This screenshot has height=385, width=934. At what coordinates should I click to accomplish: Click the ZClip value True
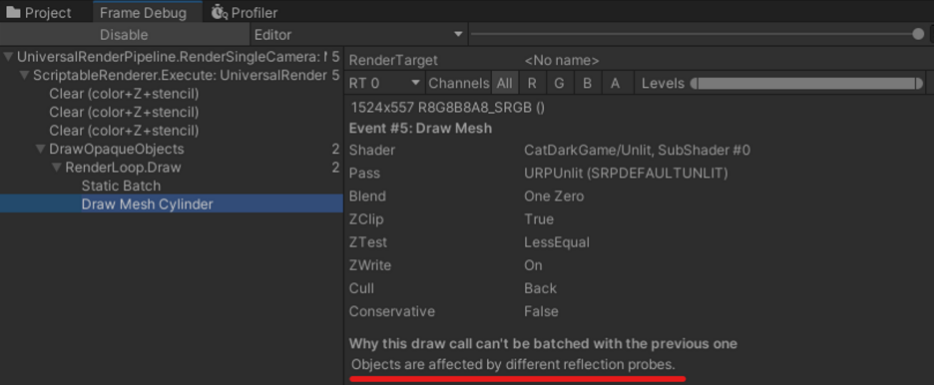[538, 219]
